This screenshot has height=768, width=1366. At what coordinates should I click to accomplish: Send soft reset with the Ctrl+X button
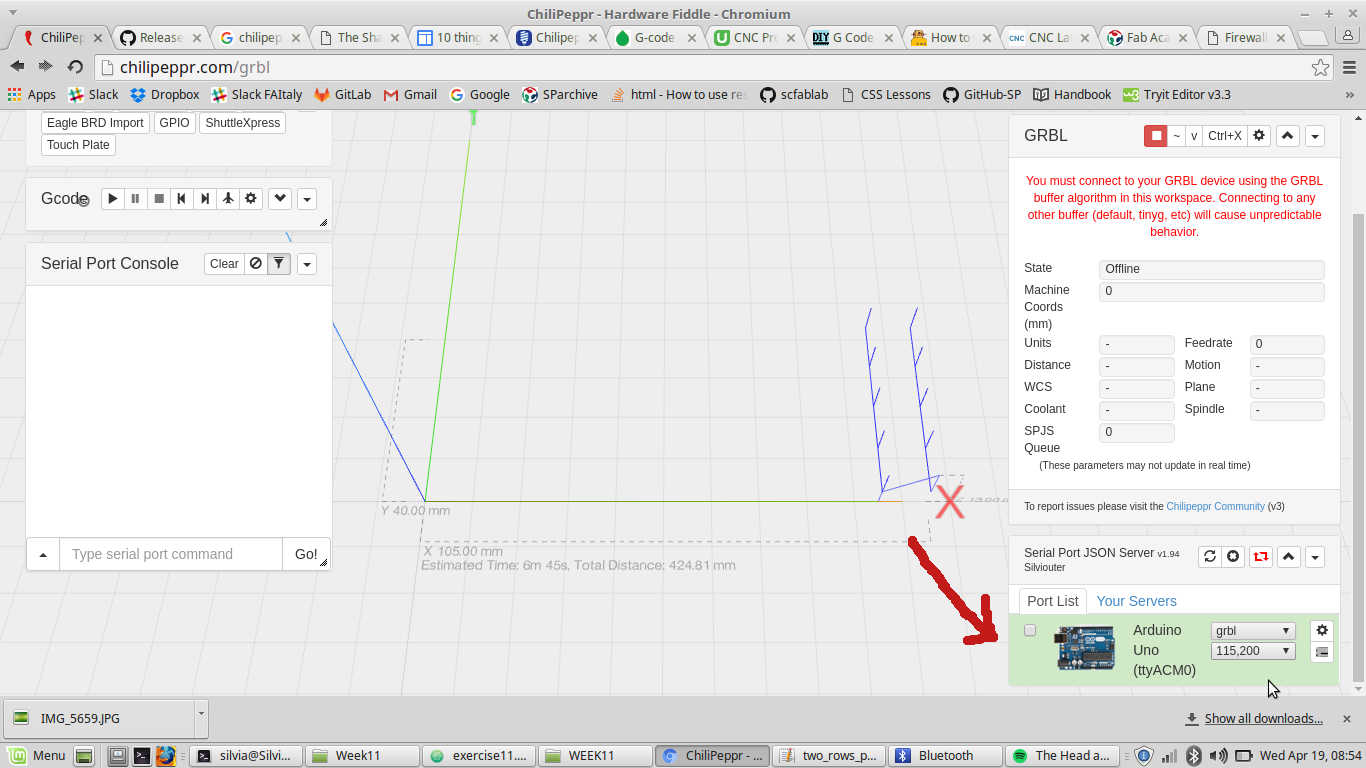pyautogui.click(x=1224, y=136)
